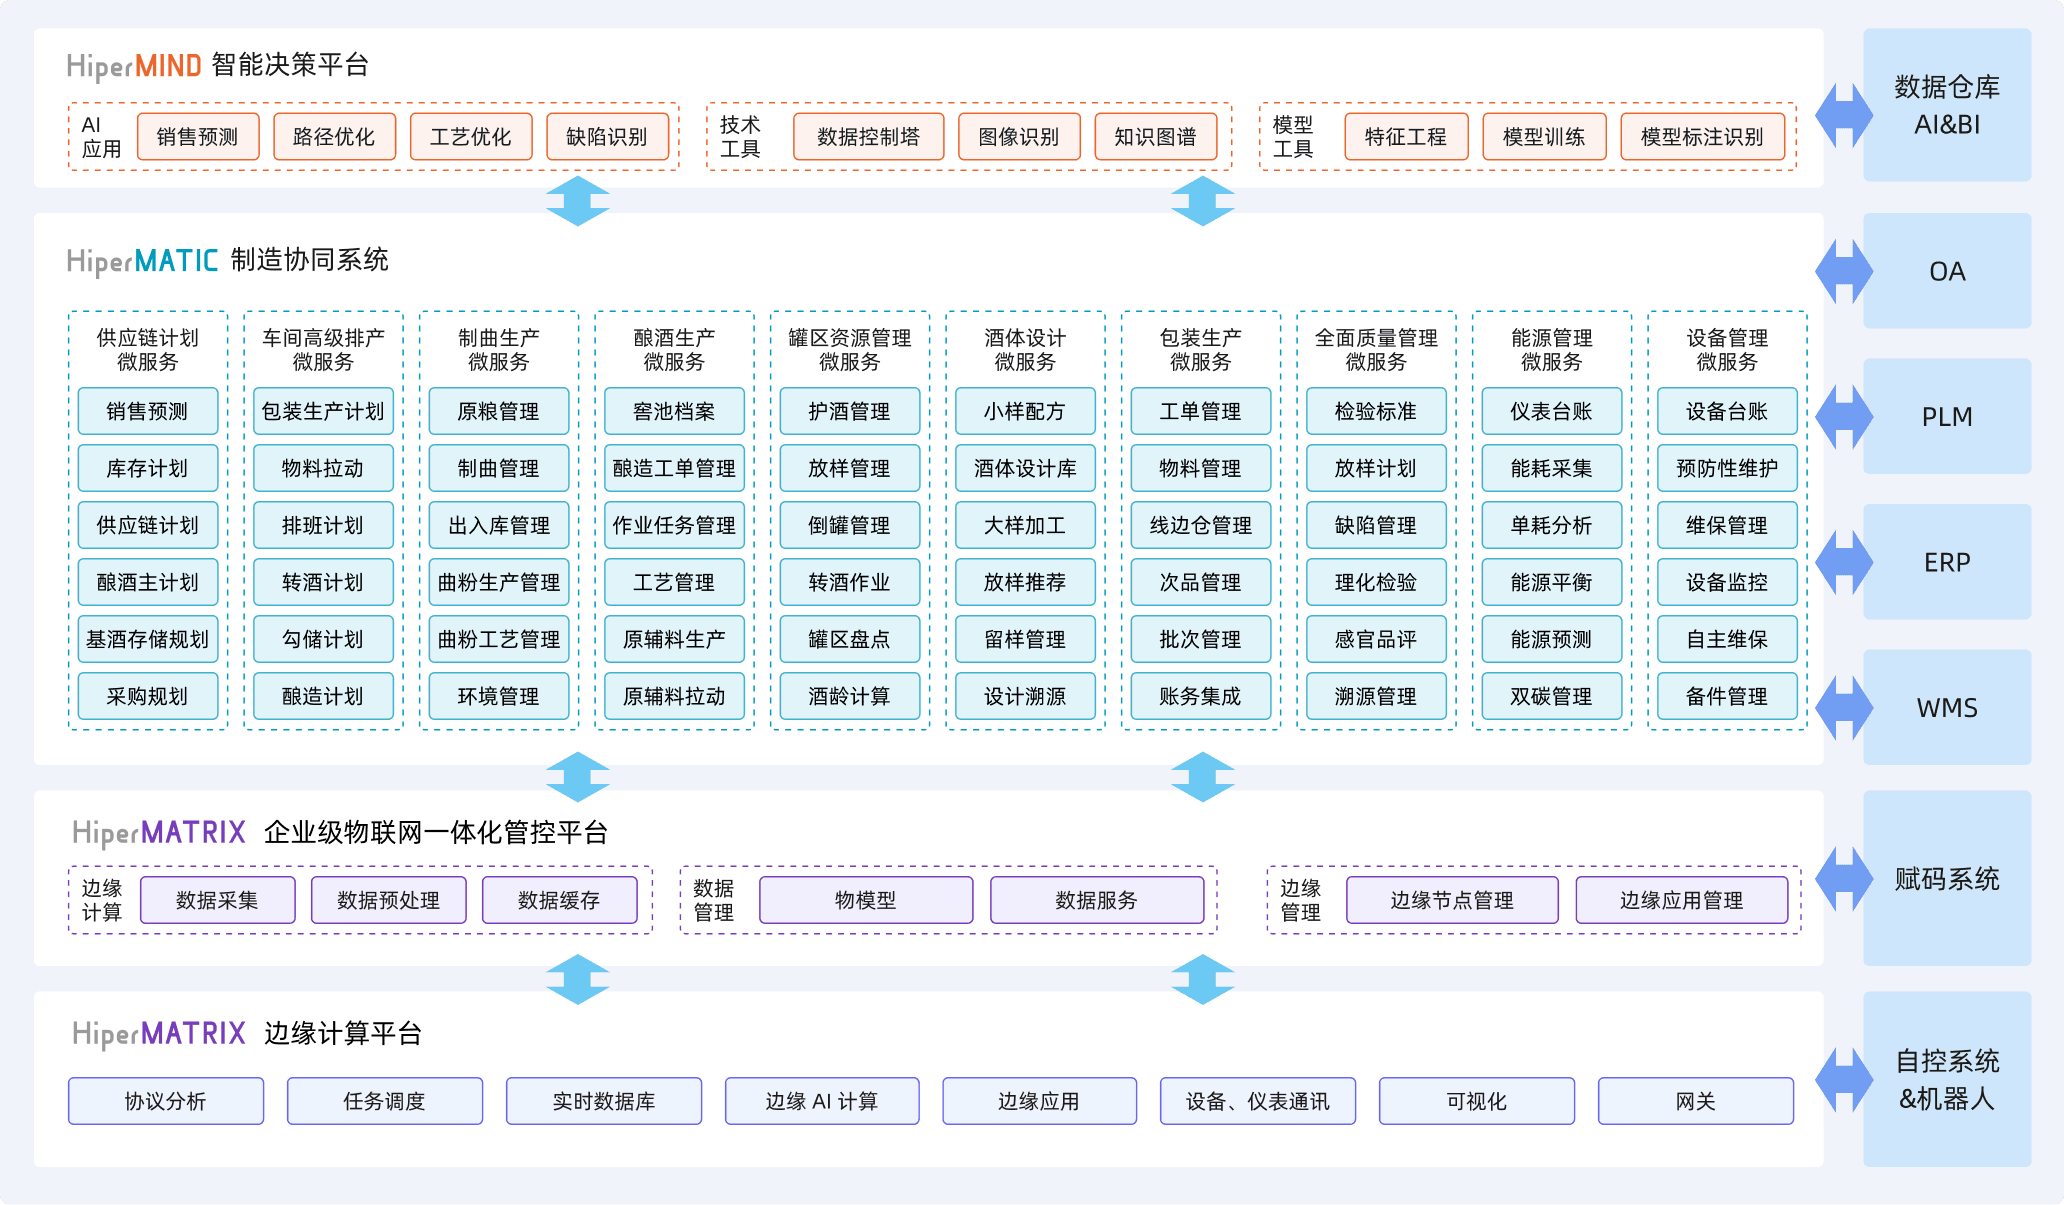Click the 工艺优化 box
2064x1205 pixels.
tap(471, 137)
